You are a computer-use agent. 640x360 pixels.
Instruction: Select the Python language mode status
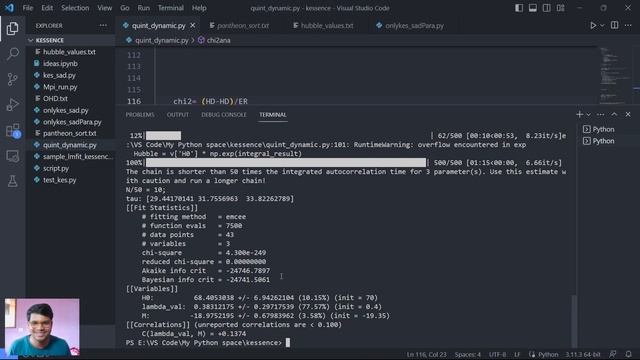[548, 354]
